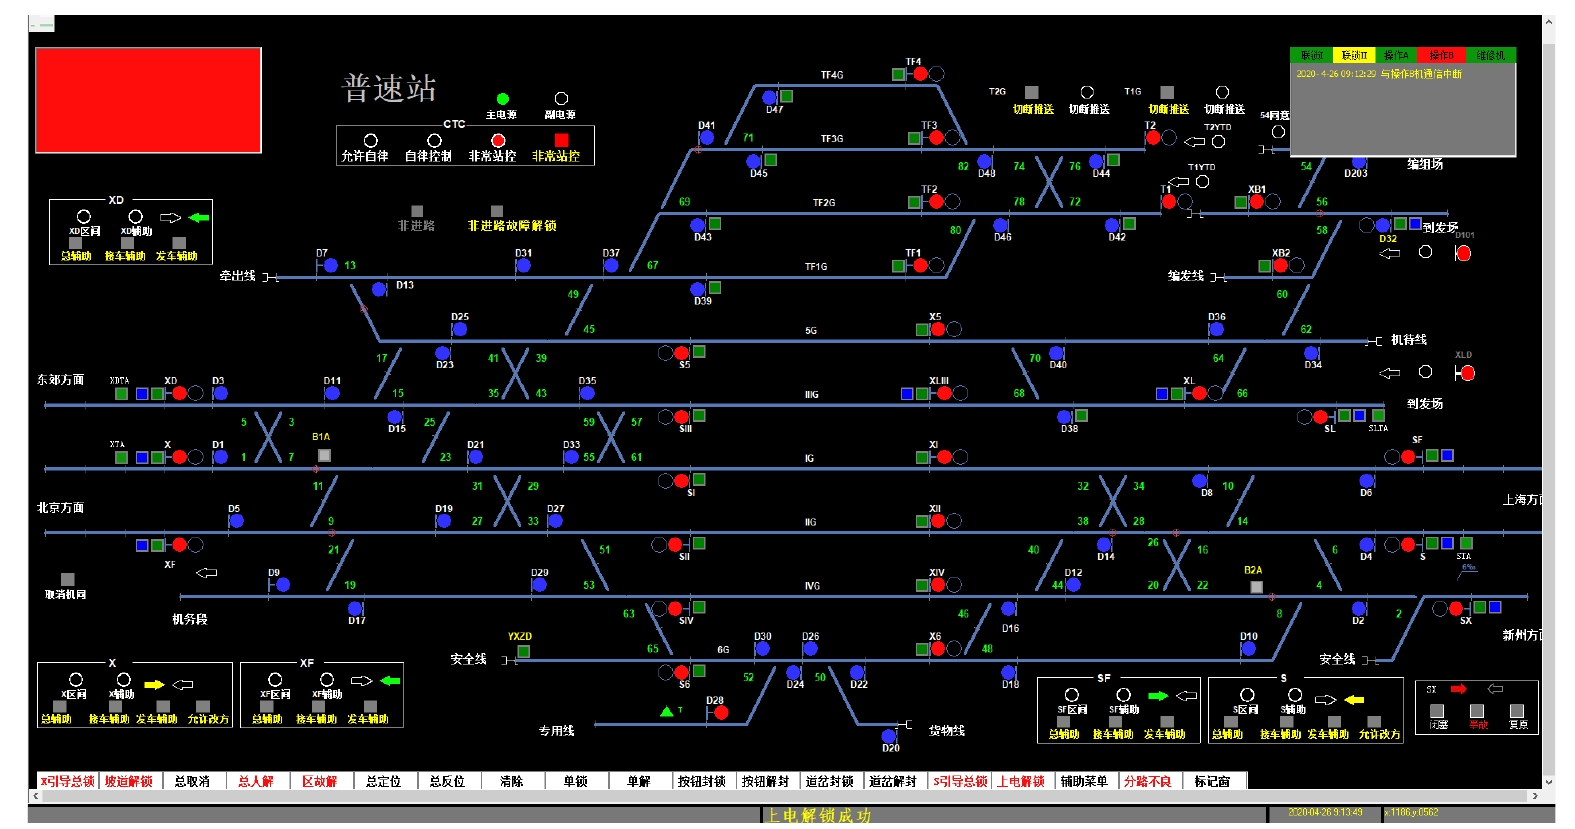1575x829 pixels.
Task: Click the red D101 signal lamp
Action: click(x=1463, y=253)
